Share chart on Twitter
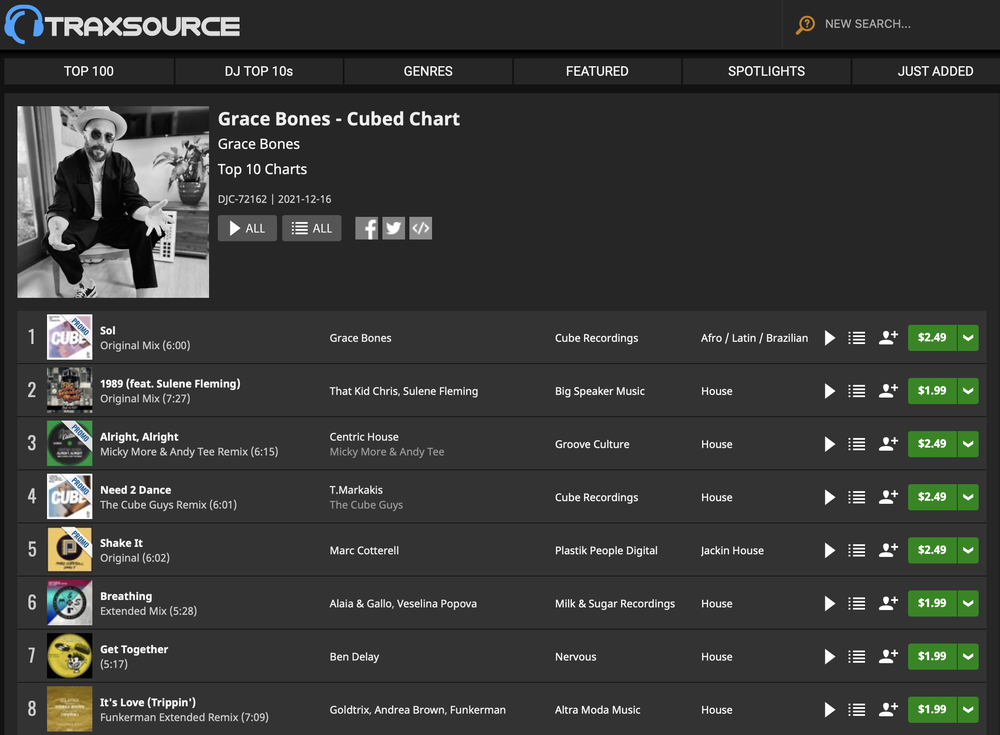The width and height of the screenshot is (1000, 735). click(393, 228)
